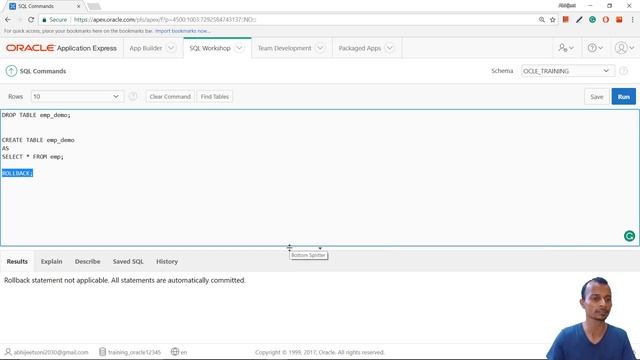The image size is (640, 360).
Task: Click the SELECT * FROM emp line
Action: coord(33,157)
